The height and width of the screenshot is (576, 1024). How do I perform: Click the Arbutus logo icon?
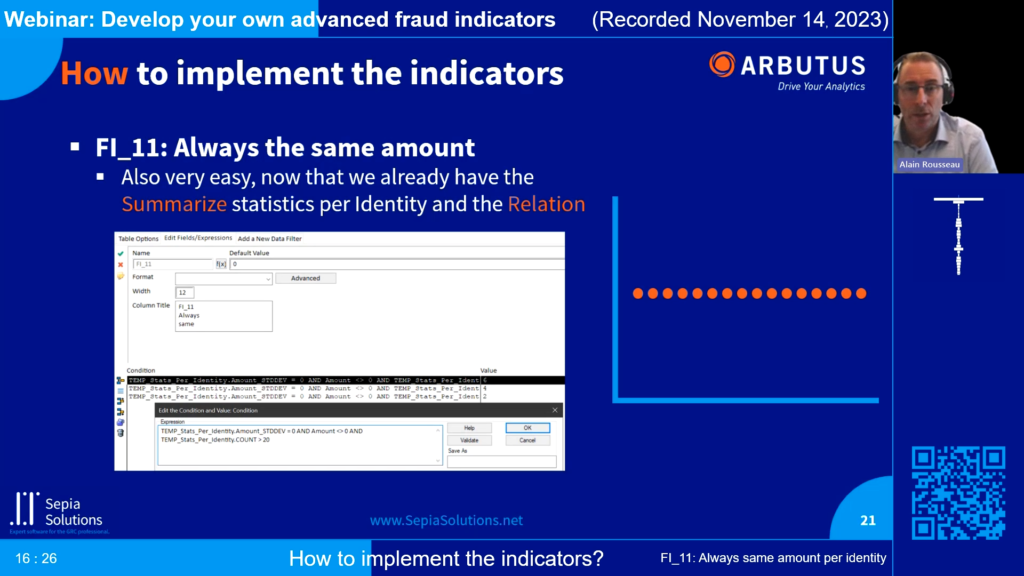pos(722,65)
